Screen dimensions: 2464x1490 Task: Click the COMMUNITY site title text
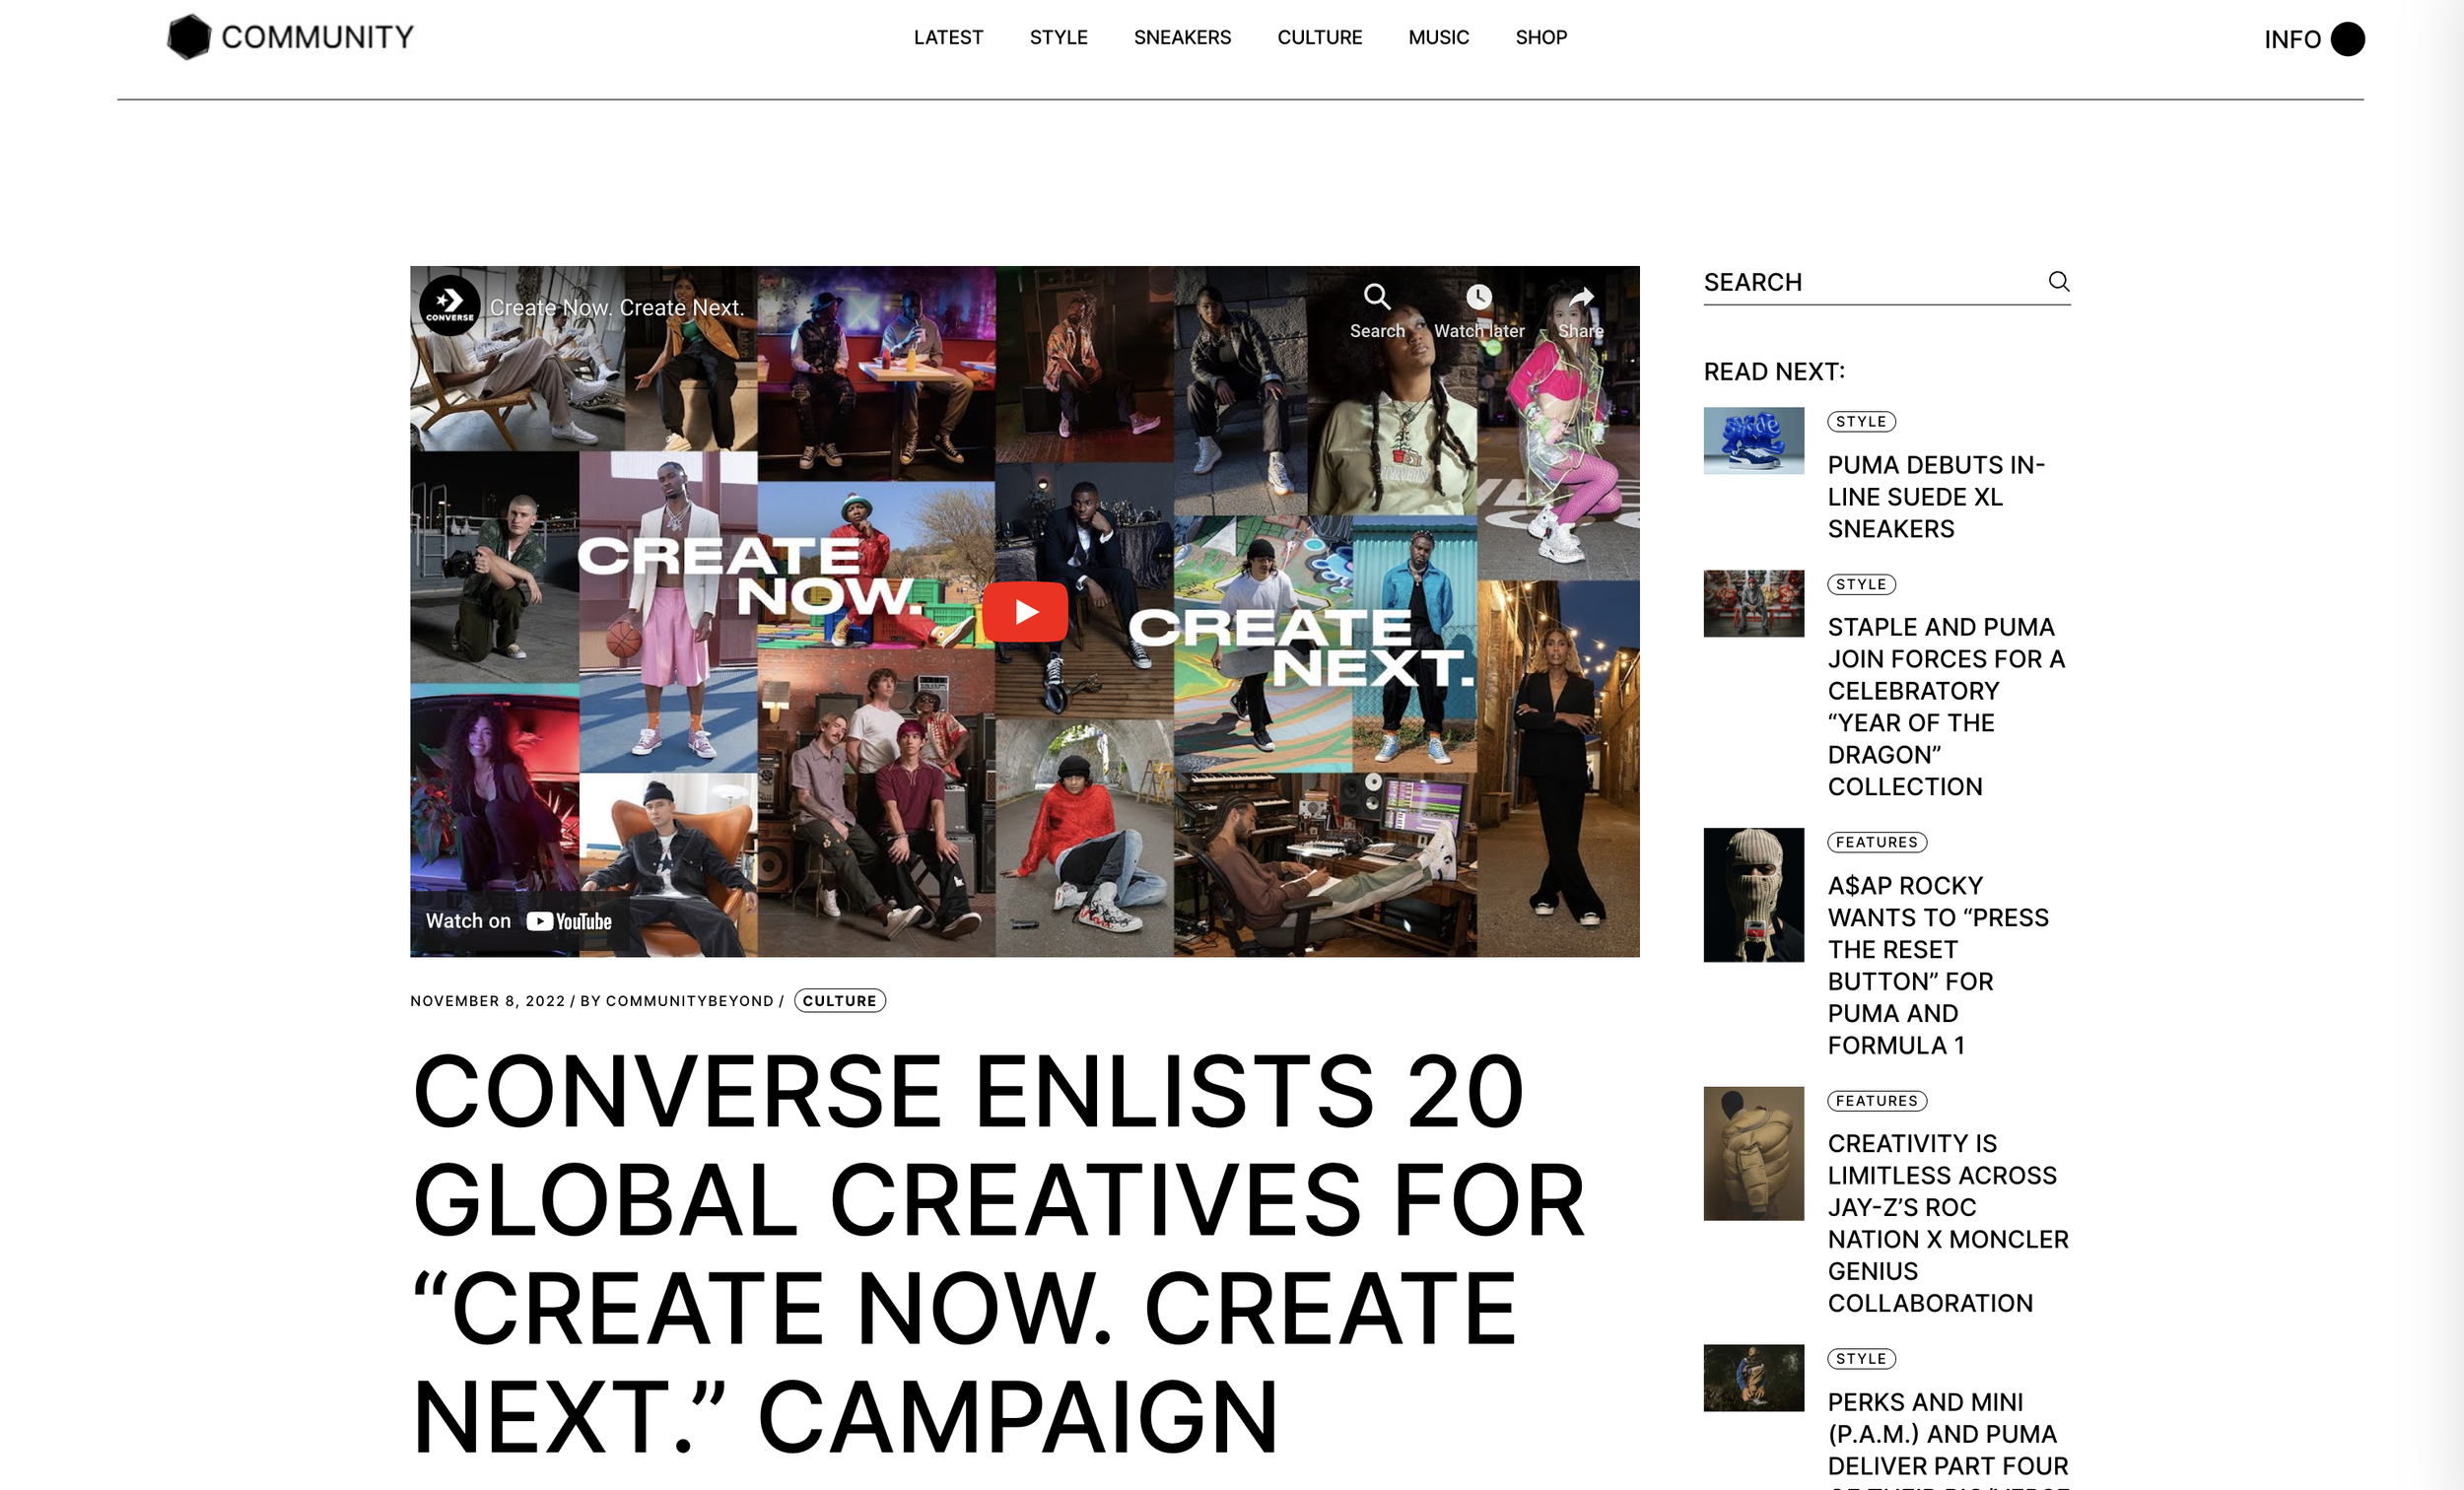(317, 37)
